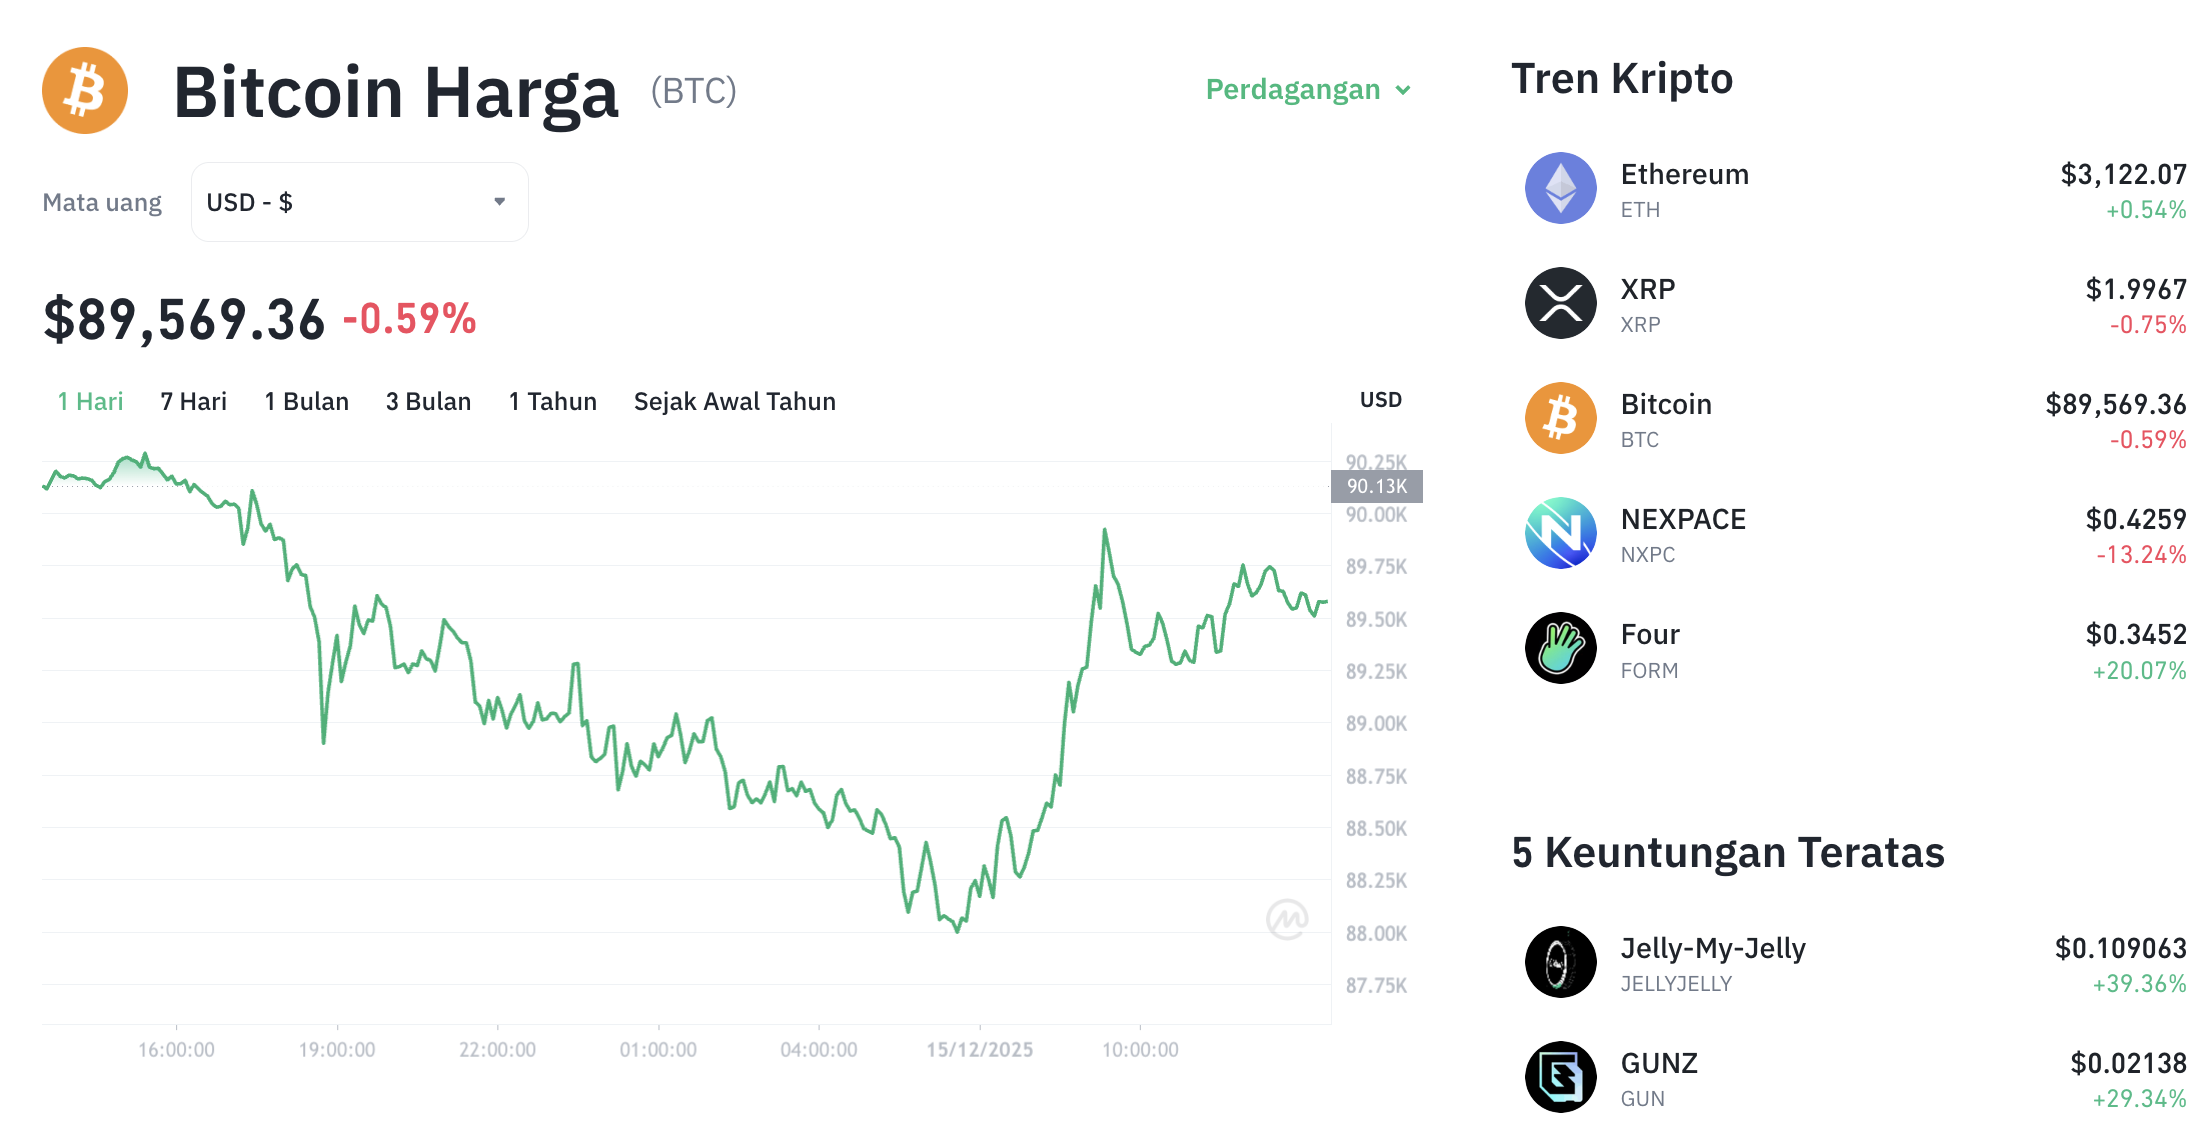Switch to the 7 Hari chart view
This screenshot has height=1130, width=2202.
(193, 401)
